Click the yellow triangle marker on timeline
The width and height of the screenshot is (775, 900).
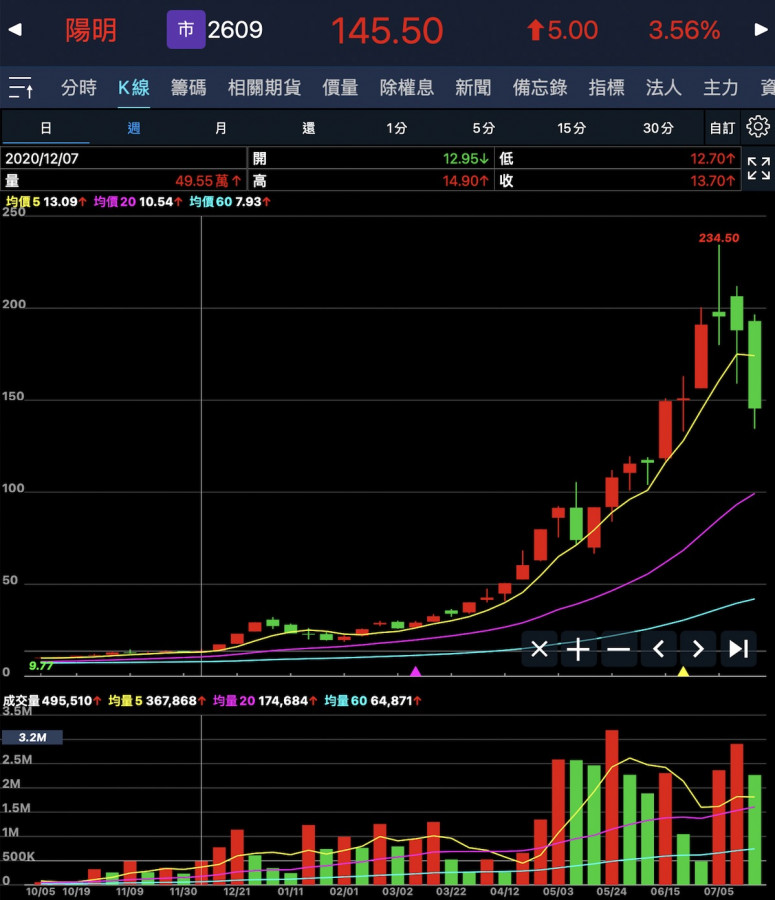point(684,671)
